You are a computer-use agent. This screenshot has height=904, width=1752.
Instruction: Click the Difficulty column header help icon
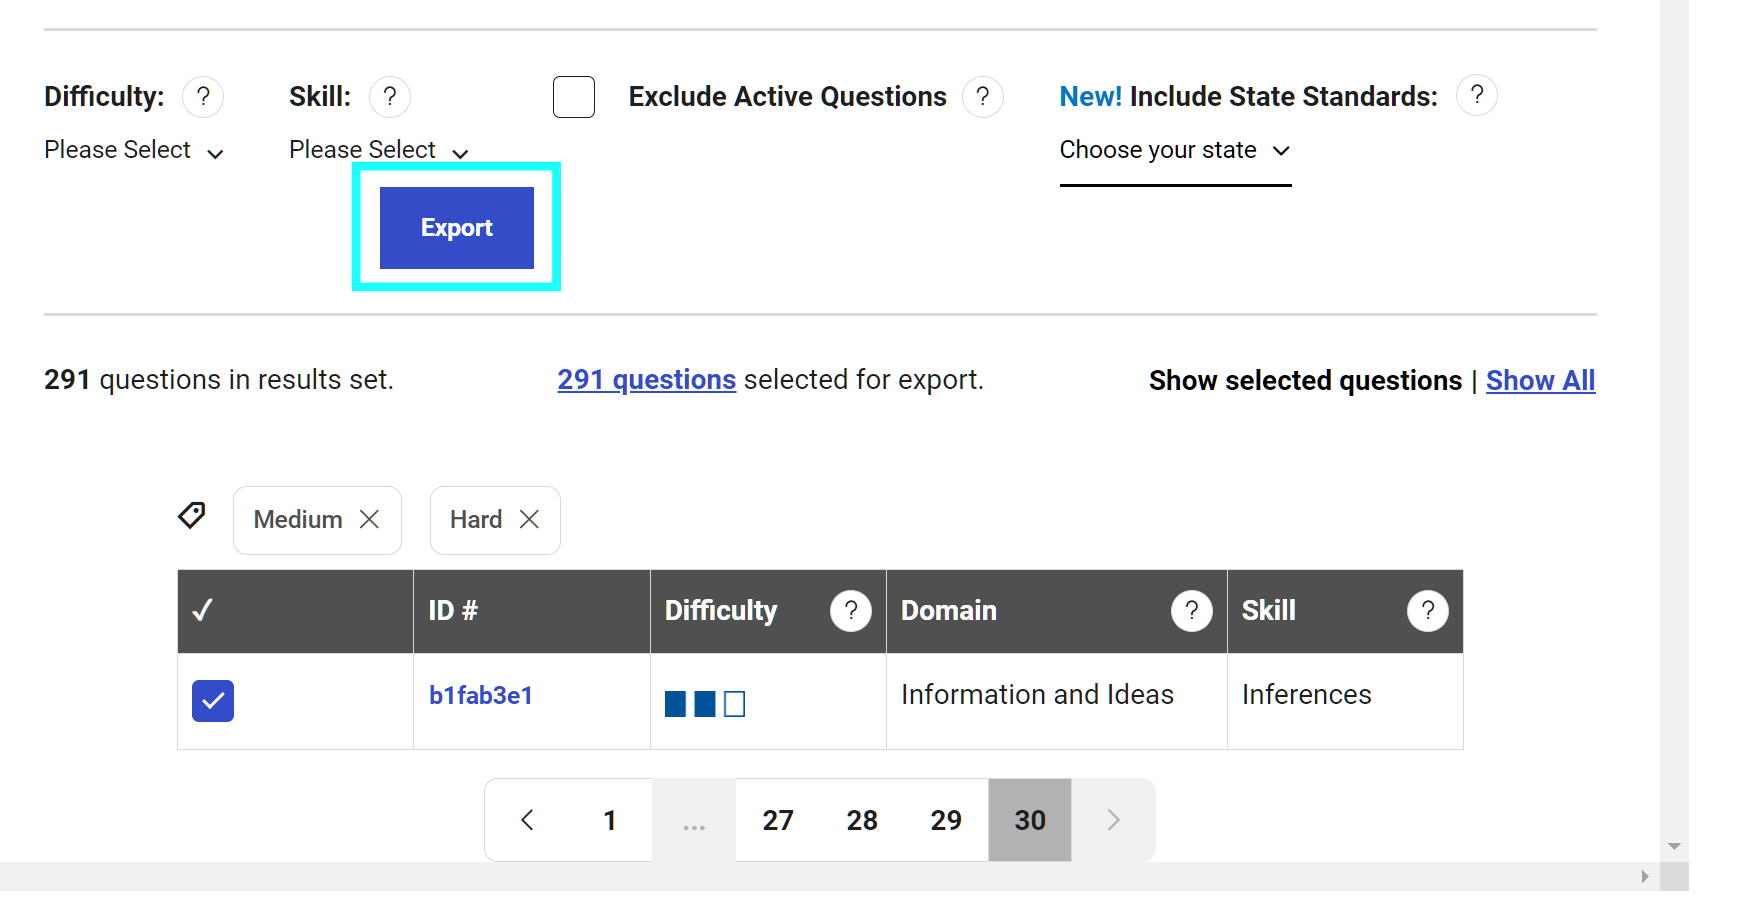click(x=851, y=610)
